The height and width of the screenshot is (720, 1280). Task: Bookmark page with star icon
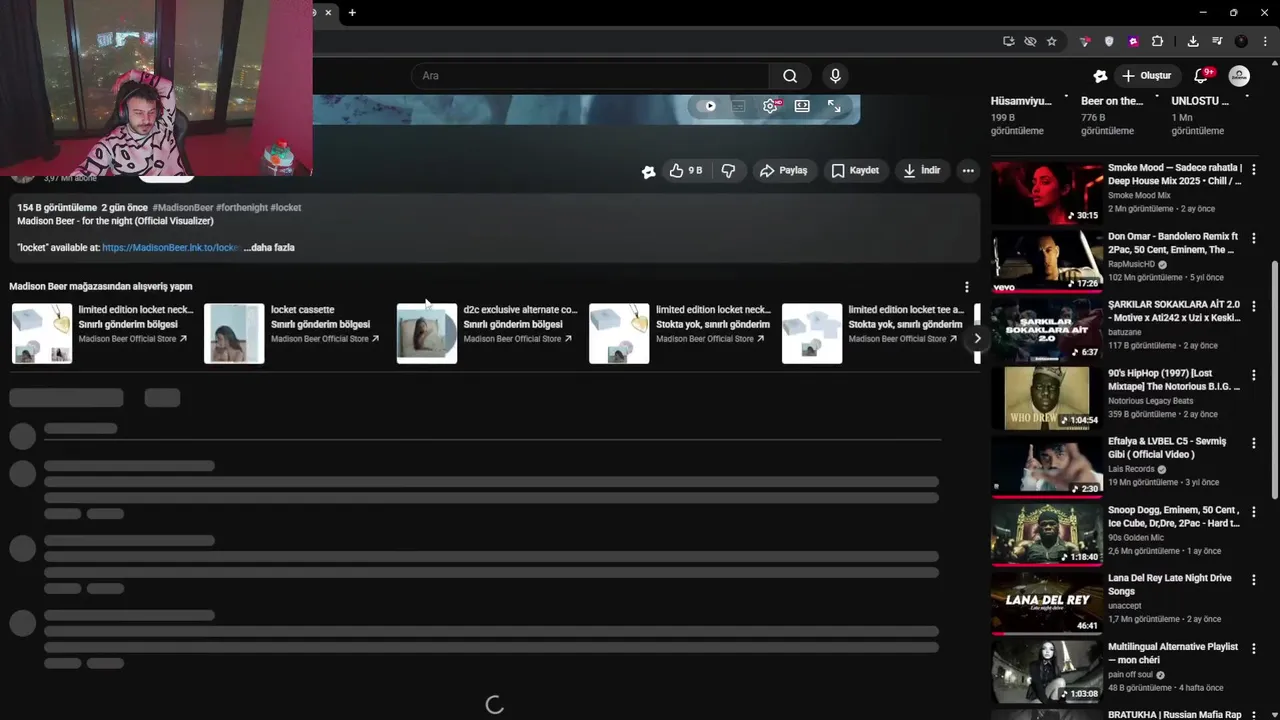click(x=1051, y=41)
